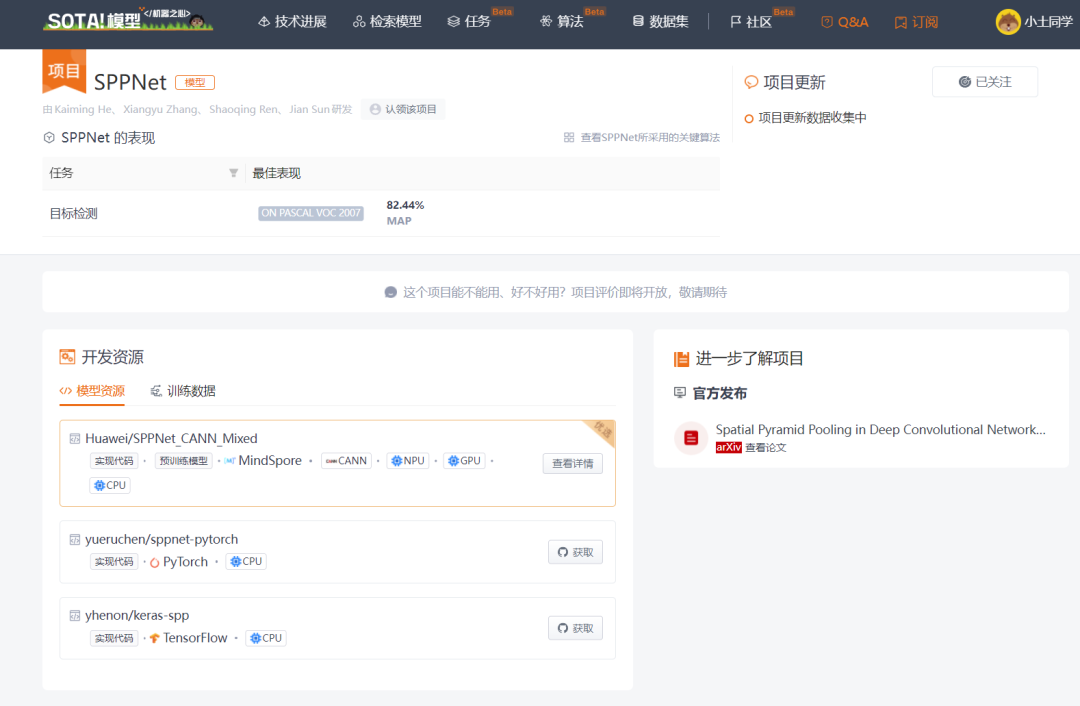Image resolution: width=1080 pixels, height=706 pixels.
Task: Open 检索模型 from the navigation bar
Action: tap(387, 22)
